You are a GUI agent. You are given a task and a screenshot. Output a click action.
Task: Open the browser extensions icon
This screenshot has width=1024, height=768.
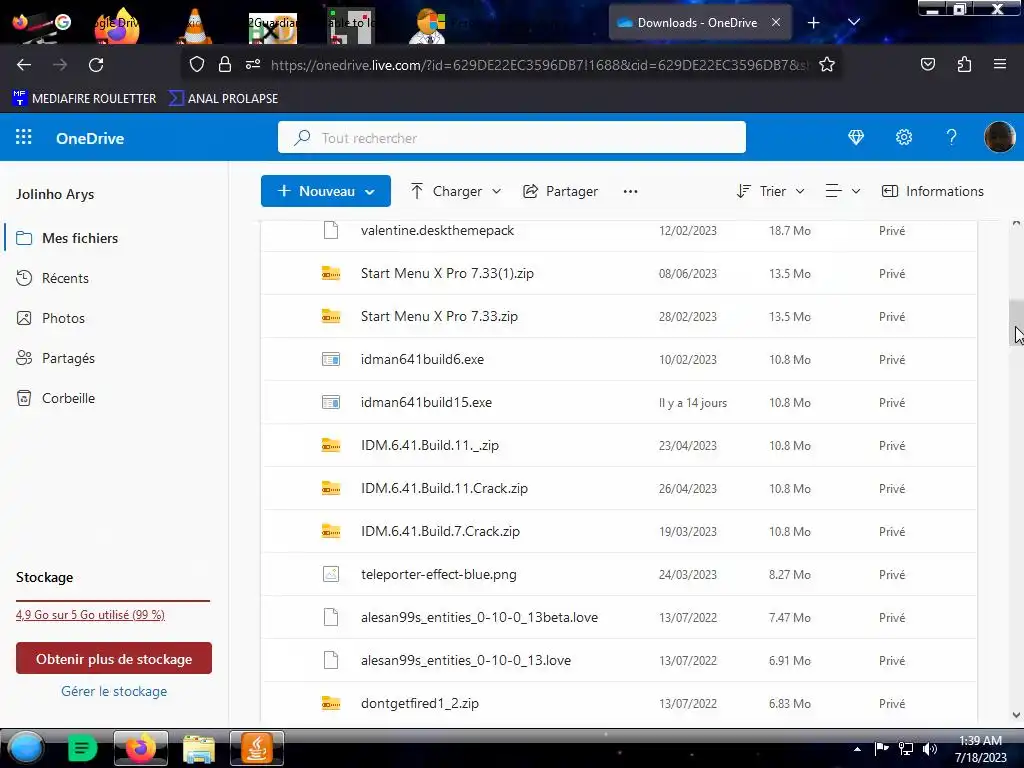pos(964,64)
